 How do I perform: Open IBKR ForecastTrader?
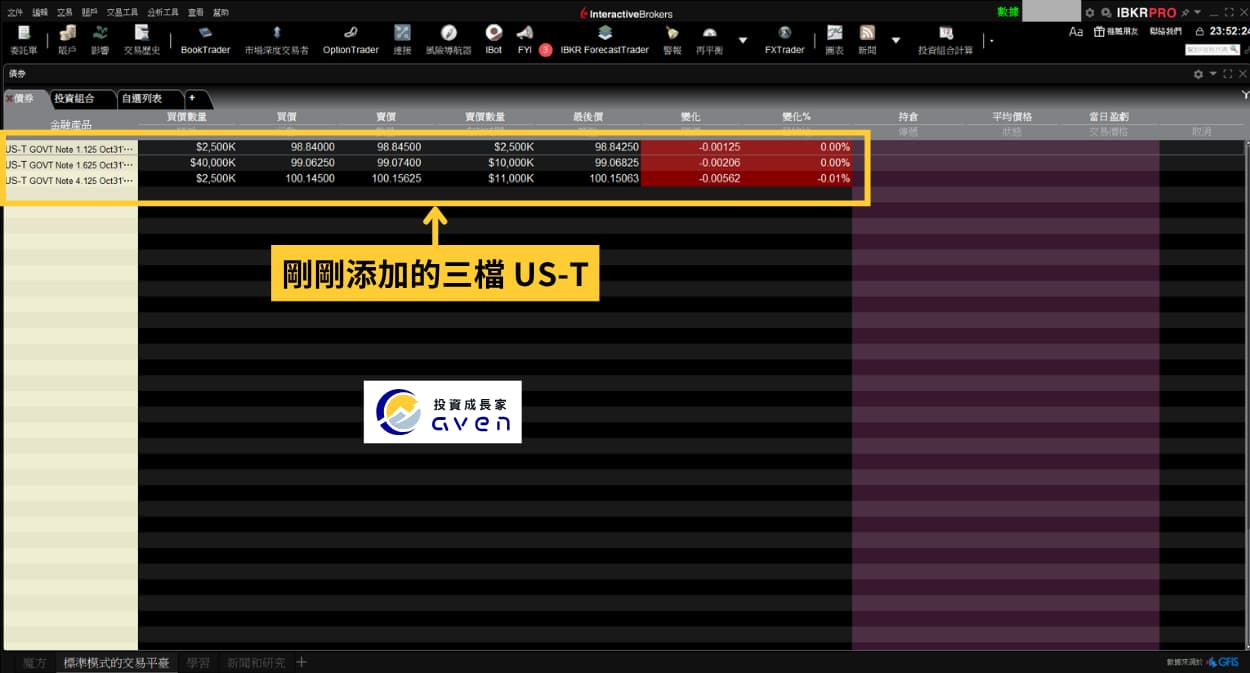604,39
